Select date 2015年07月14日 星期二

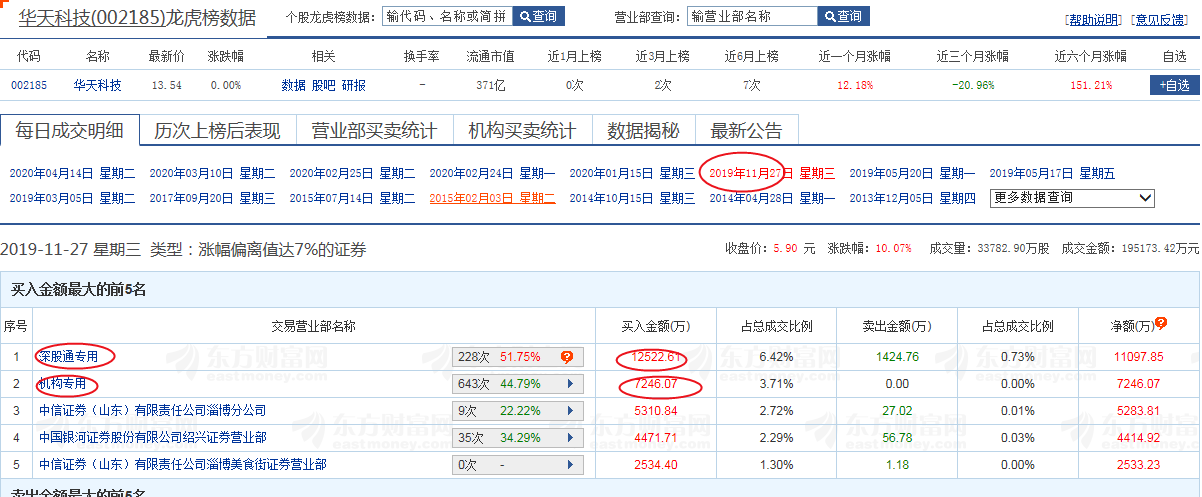[352, 198]
